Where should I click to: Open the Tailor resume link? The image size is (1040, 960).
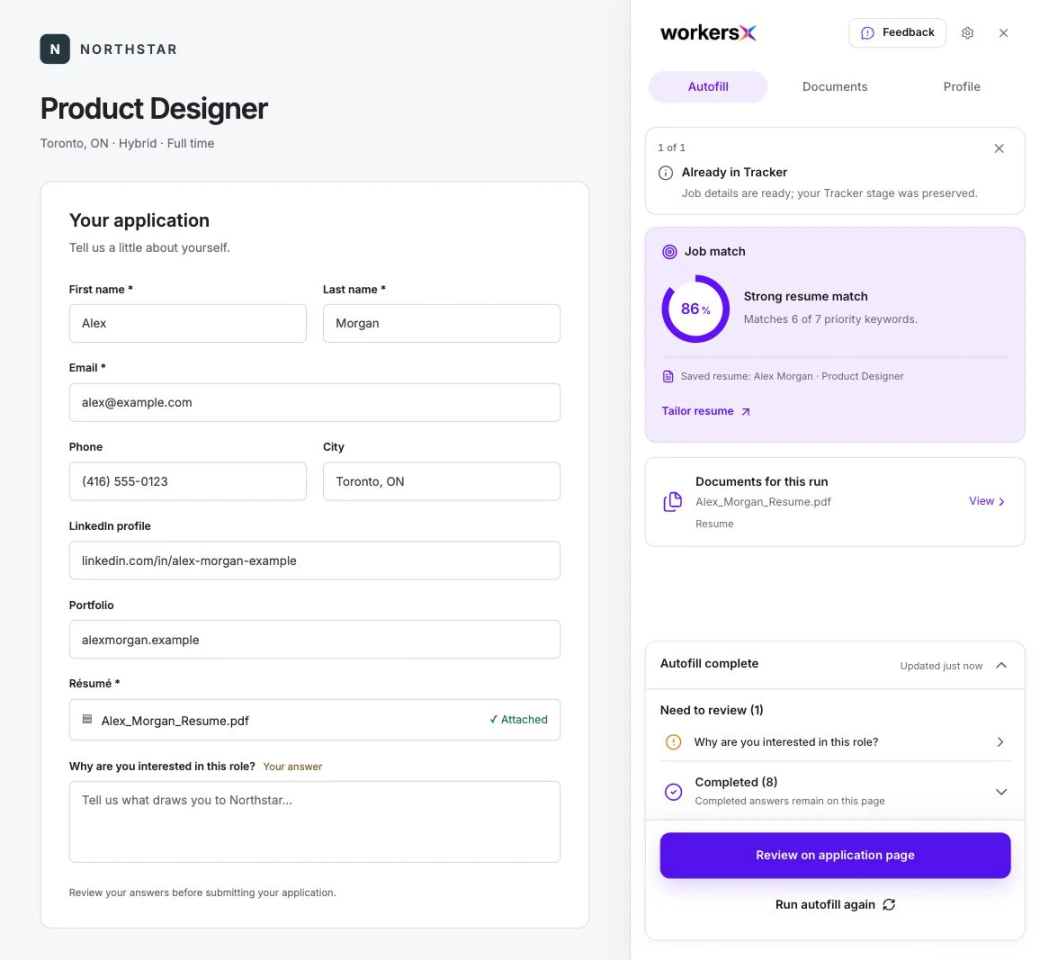coord(706,411)
